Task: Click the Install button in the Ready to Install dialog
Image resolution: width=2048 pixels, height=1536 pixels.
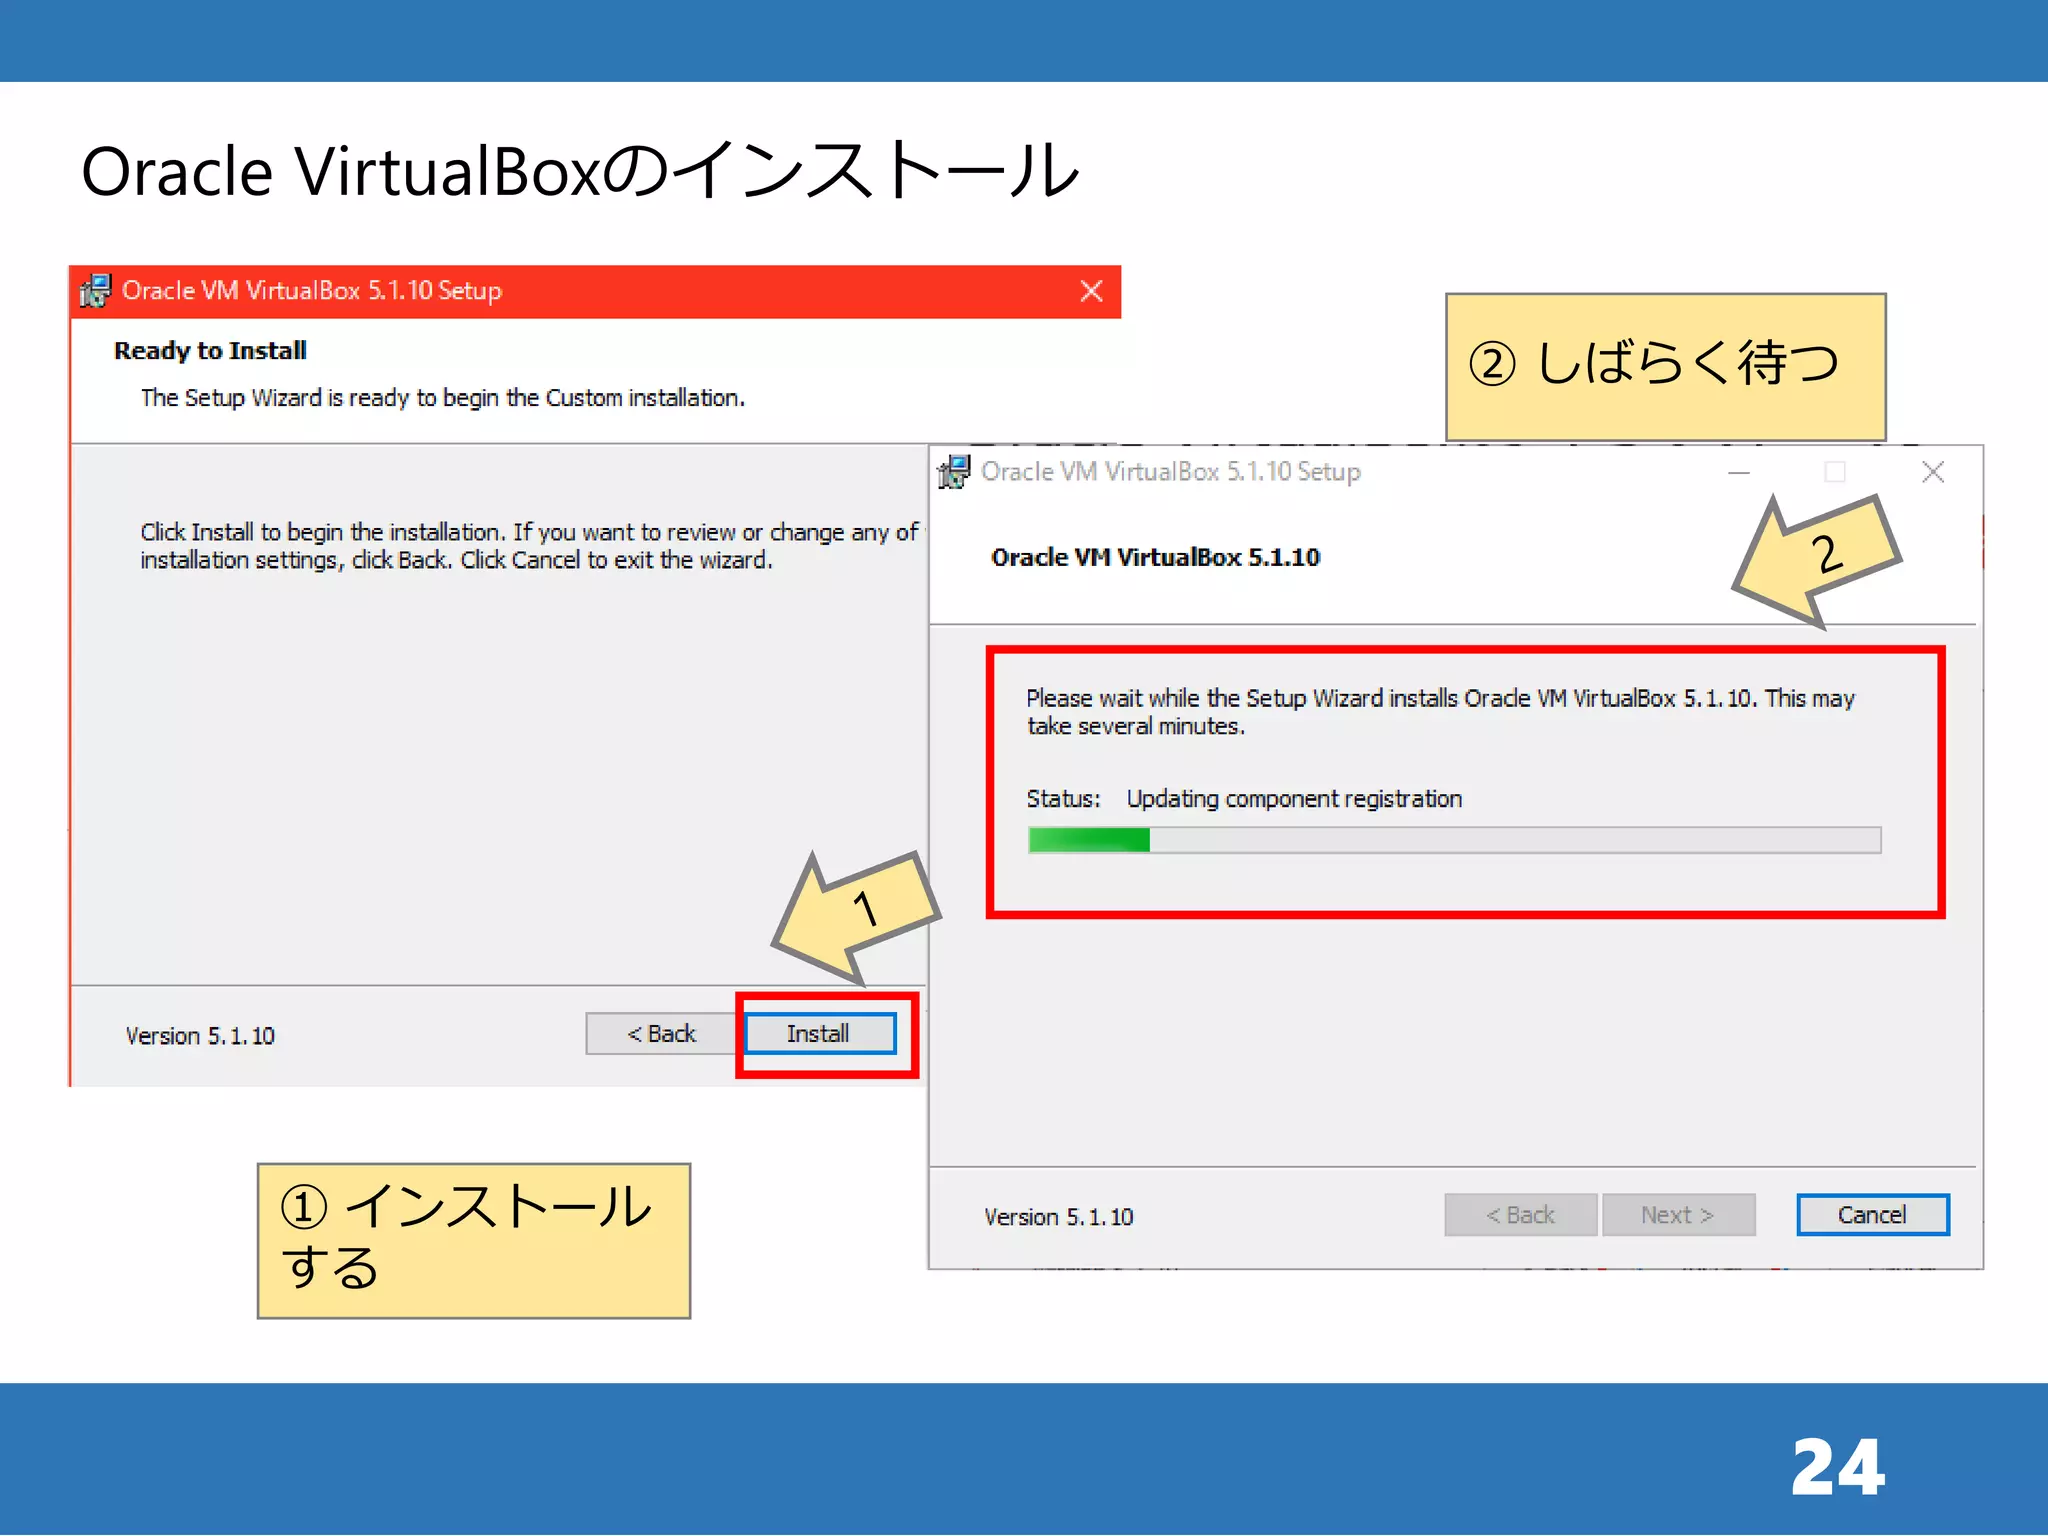Action: pyautogui.click(x=820, y=1033)
